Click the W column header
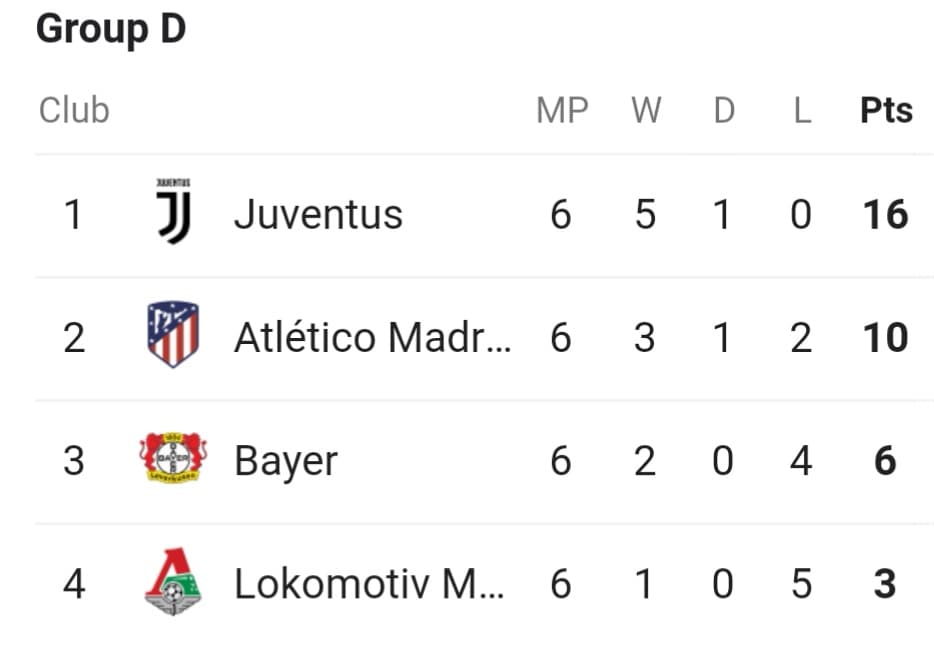The image size is (934, 660). coord(646,110)
